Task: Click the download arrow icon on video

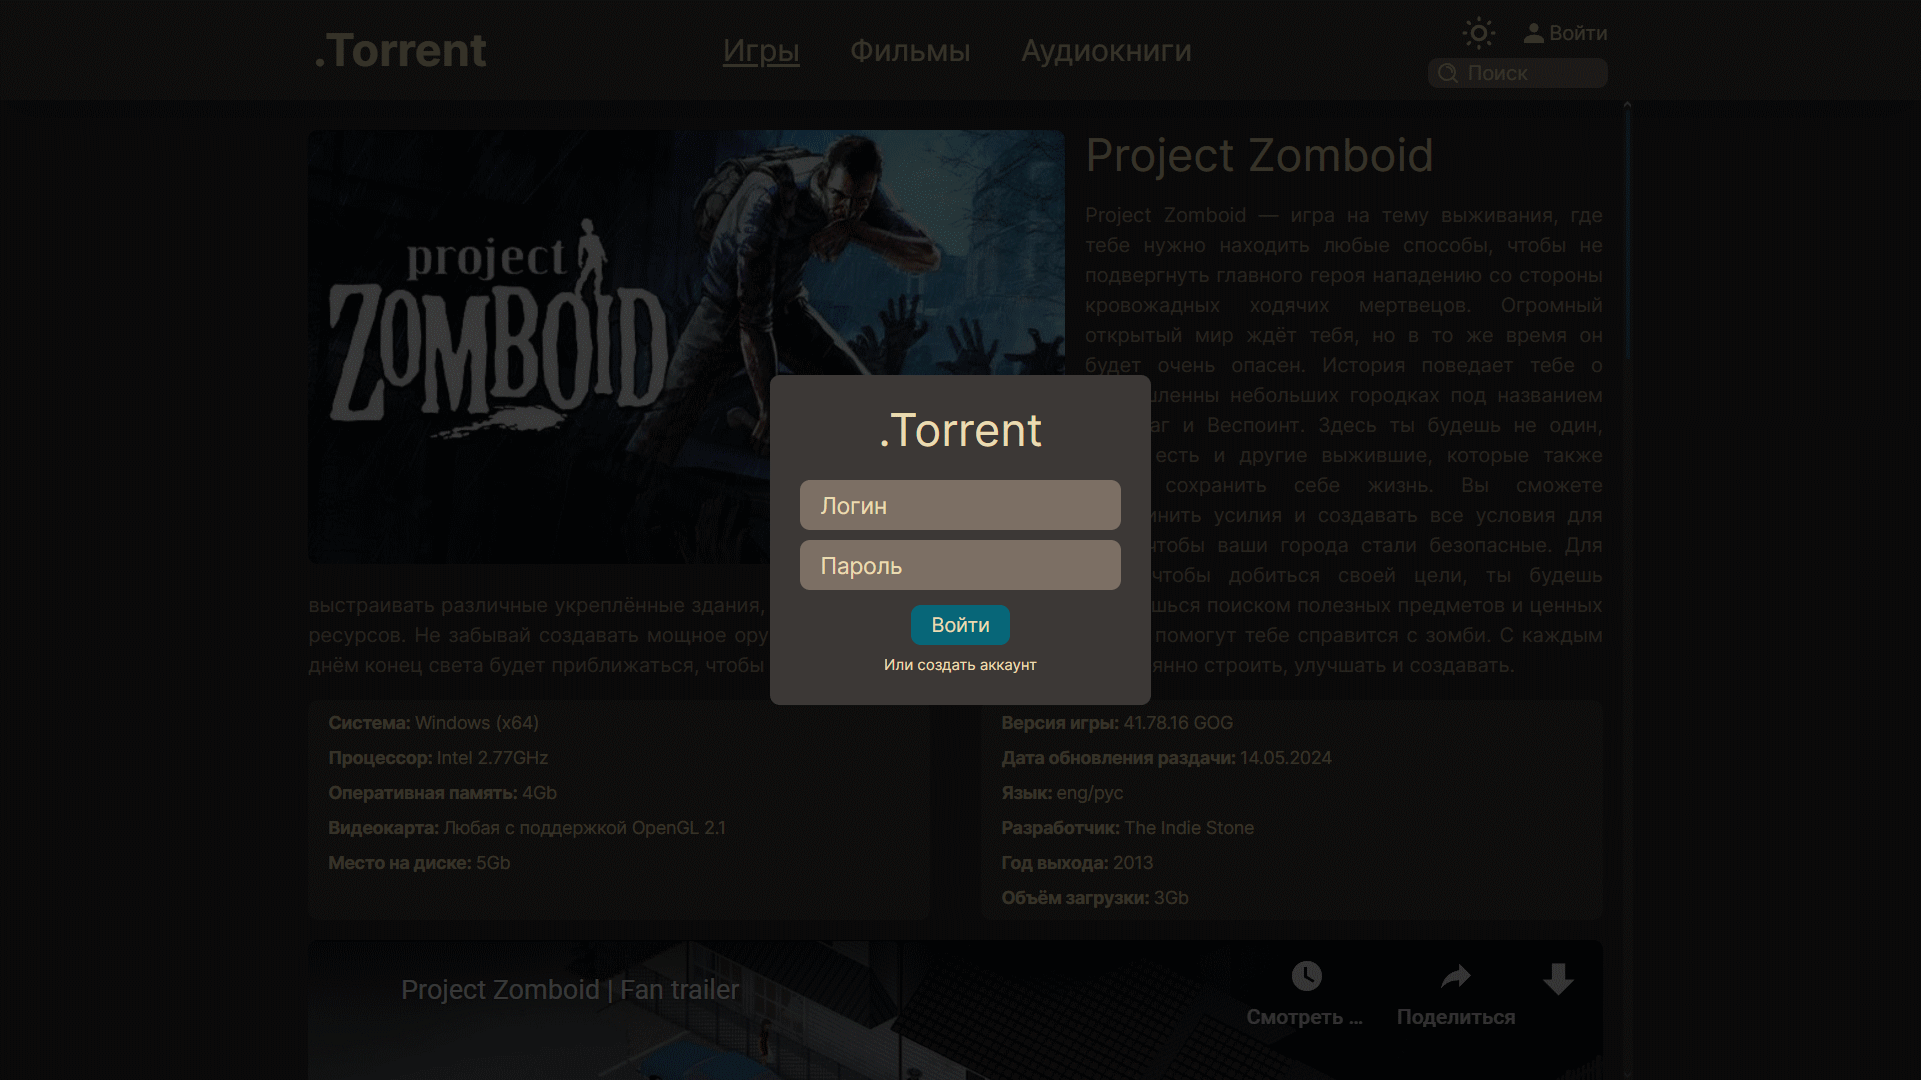Action: click(1557, 978)
